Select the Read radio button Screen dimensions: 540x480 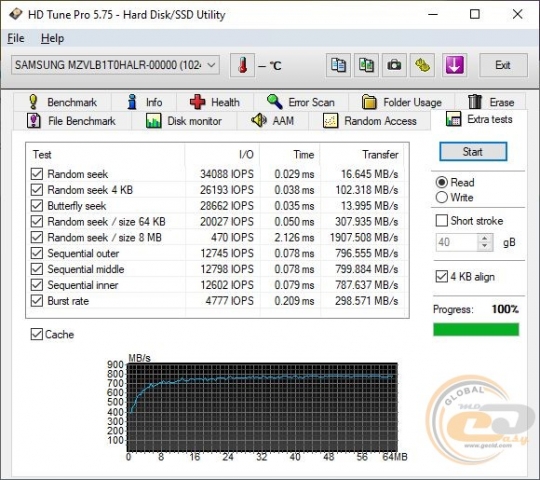[x=442, y=182]
